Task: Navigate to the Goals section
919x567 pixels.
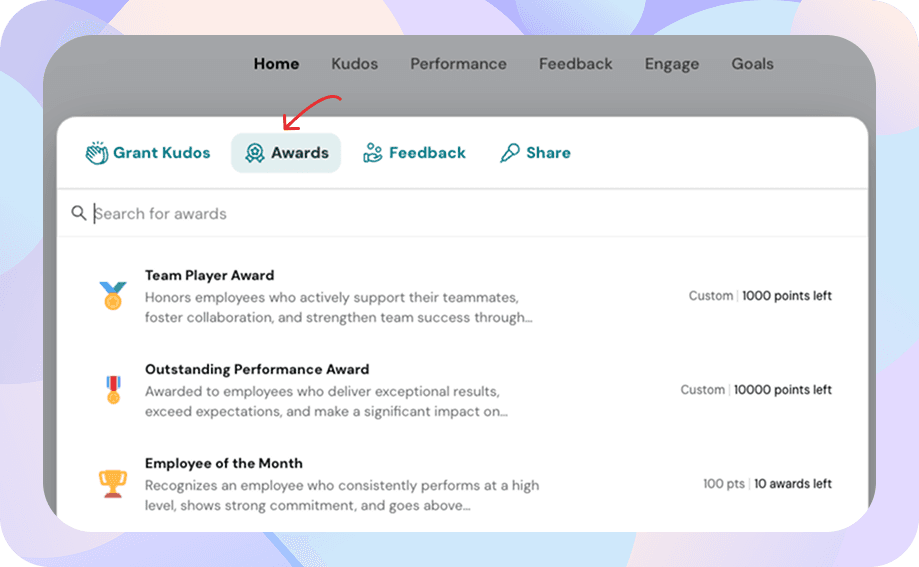Action: (x=753, y=64)
